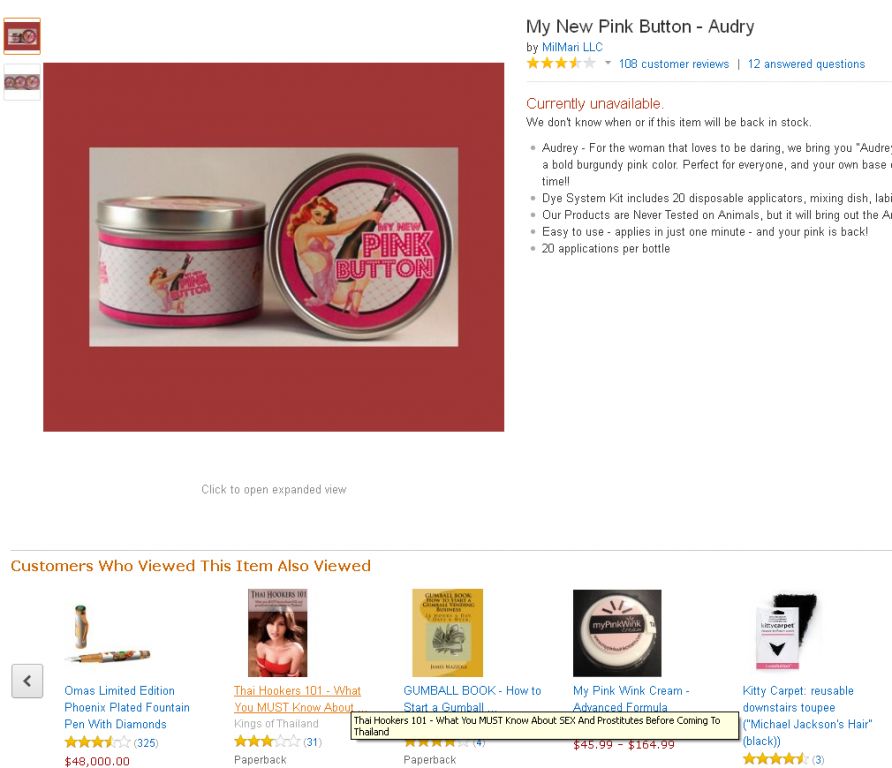892x768 pixels.
Task: Click the previous carousel arrow button
Action: point(27,680)
